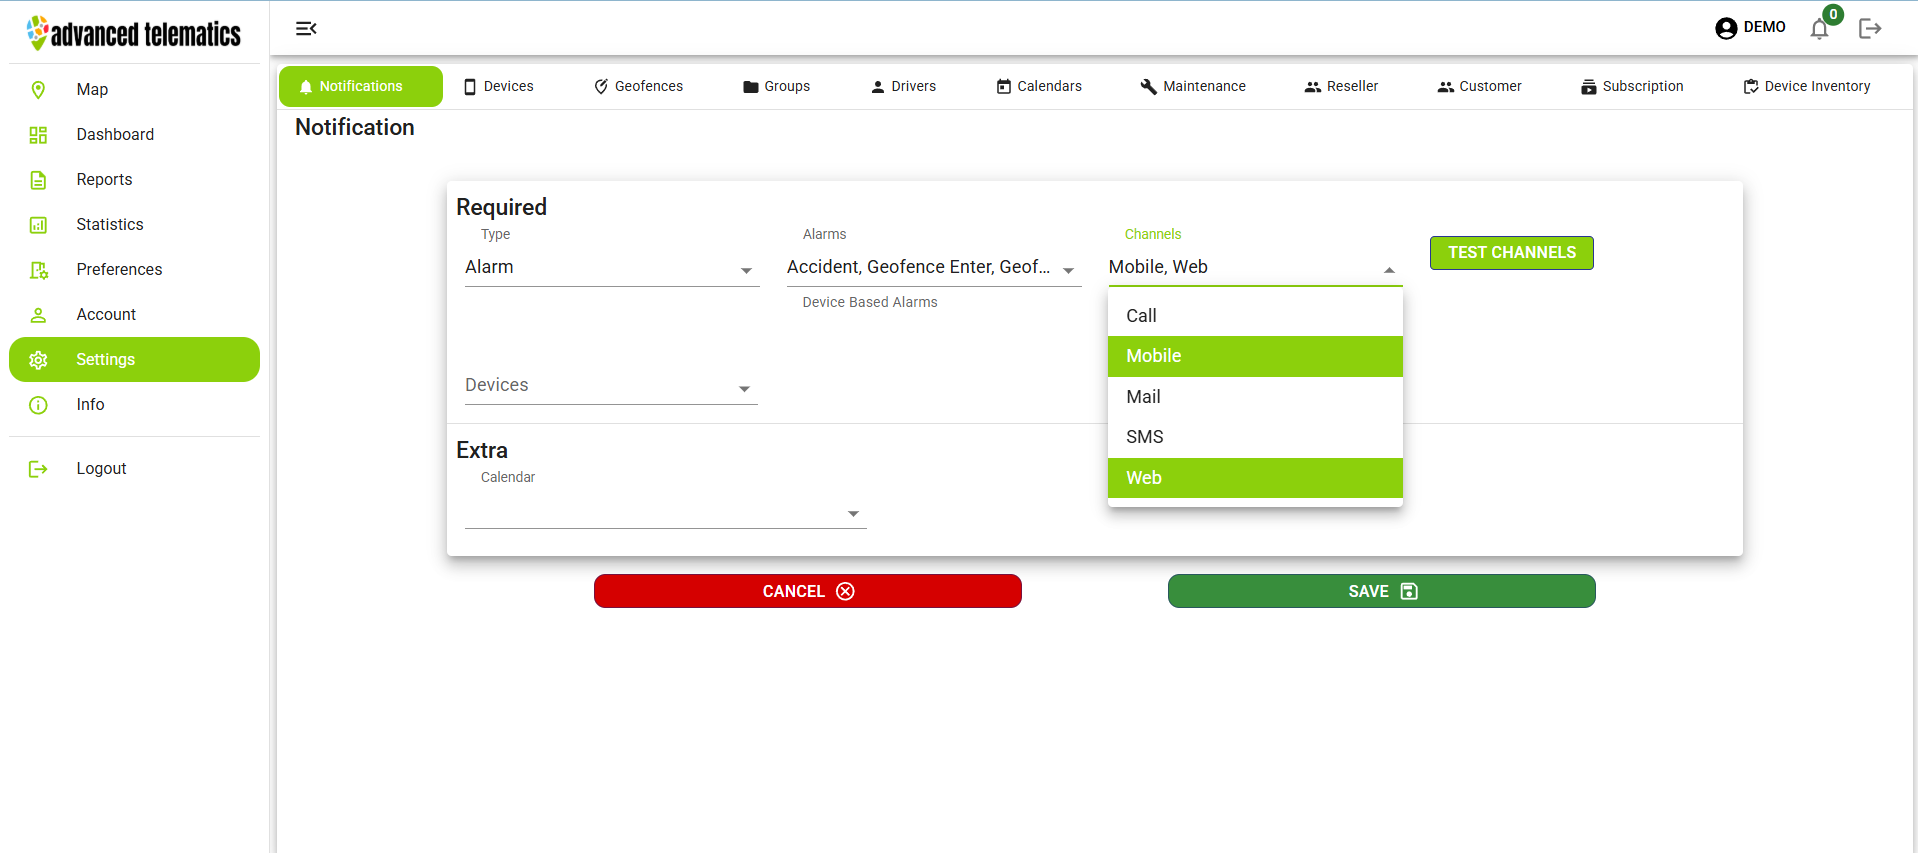The height and width of the screenshot is (853, 1918).
Task: Deselect the Mobile channel option
Action: coord(1255,356)
